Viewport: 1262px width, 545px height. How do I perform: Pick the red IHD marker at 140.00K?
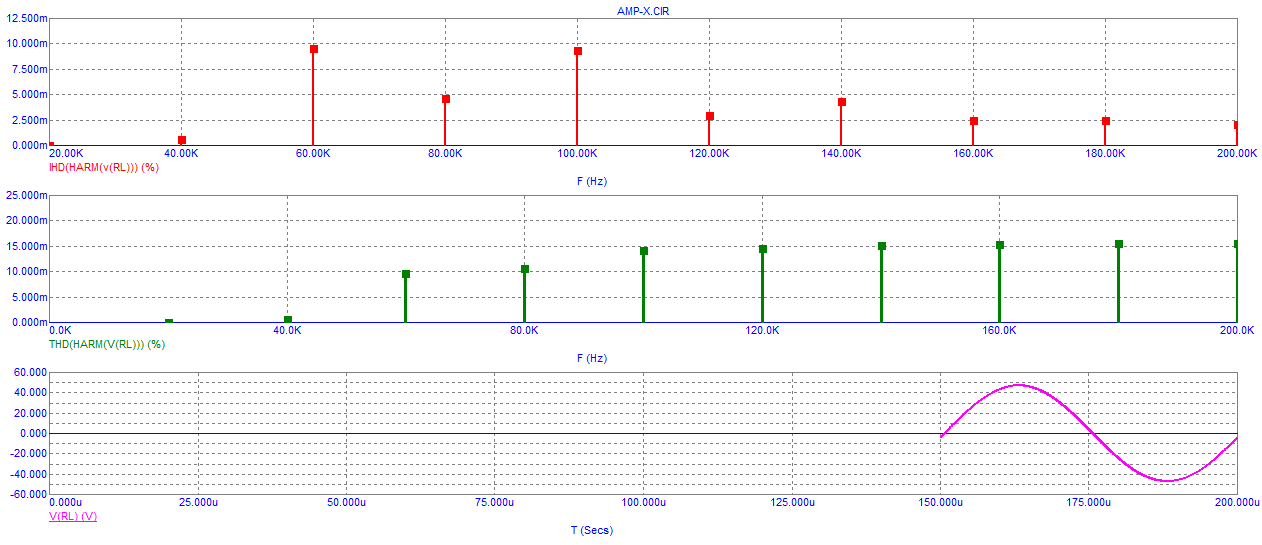click(x=841, y=102)
